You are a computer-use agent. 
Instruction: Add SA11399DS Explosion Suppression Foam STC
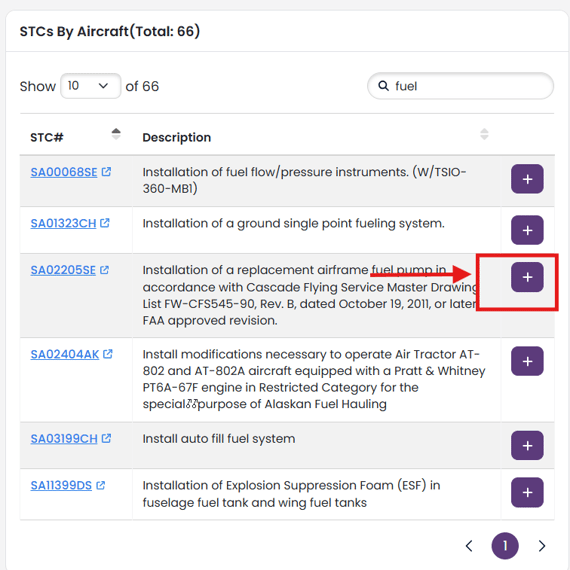tap(527, 492)
